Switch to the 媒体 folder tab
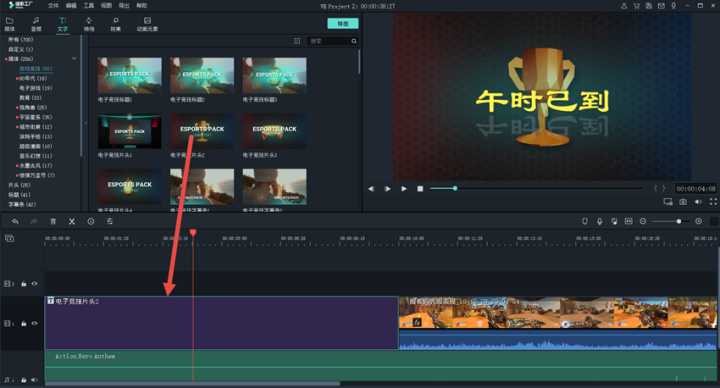 click(x=10, y=24)
